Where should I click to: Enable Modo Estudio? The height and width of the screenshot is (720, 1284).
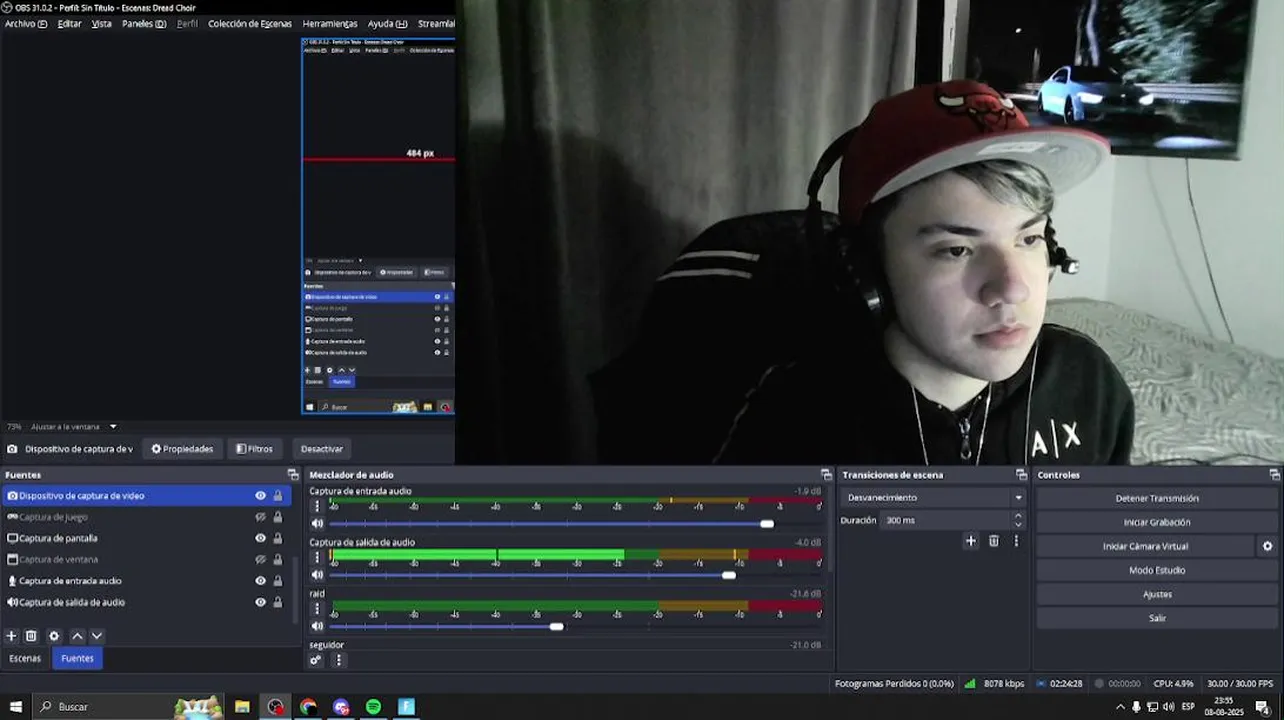[1157, 570]
